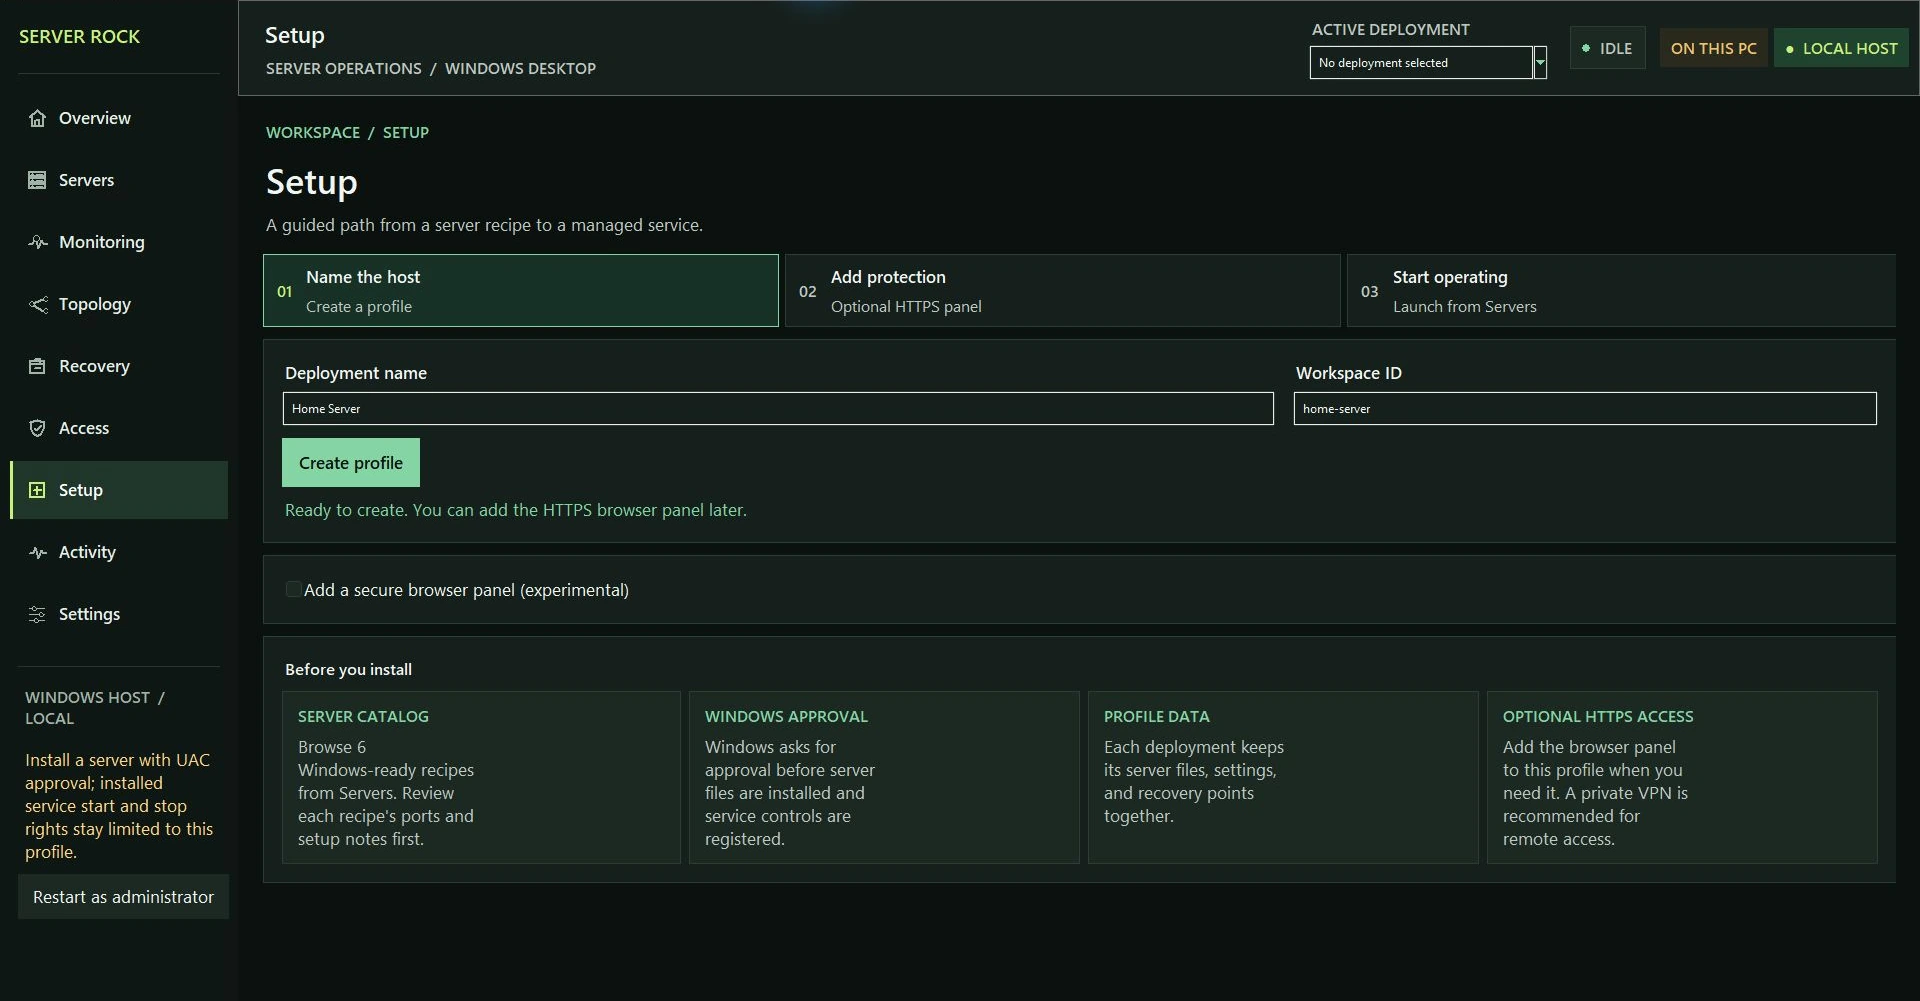This screenshot has height=1001, width=1920.
Task: Switch to the Monitoring section
Action: (x=102, y=242)
